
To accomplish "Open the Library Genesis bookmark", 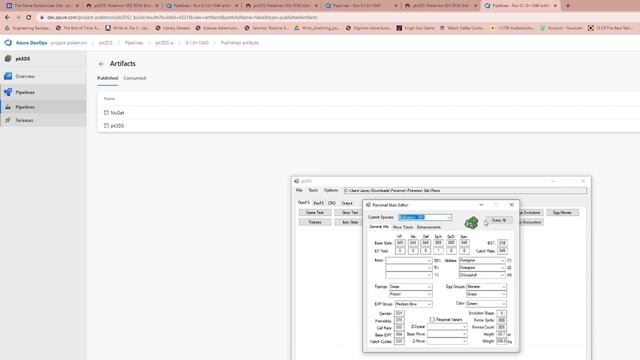I will (x=172, y=28).
